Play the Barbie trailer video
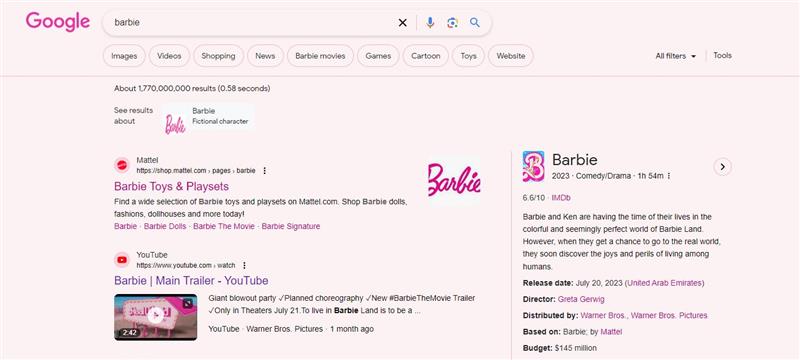The height and width of the screenshot is (360, 800). point(156,316)
